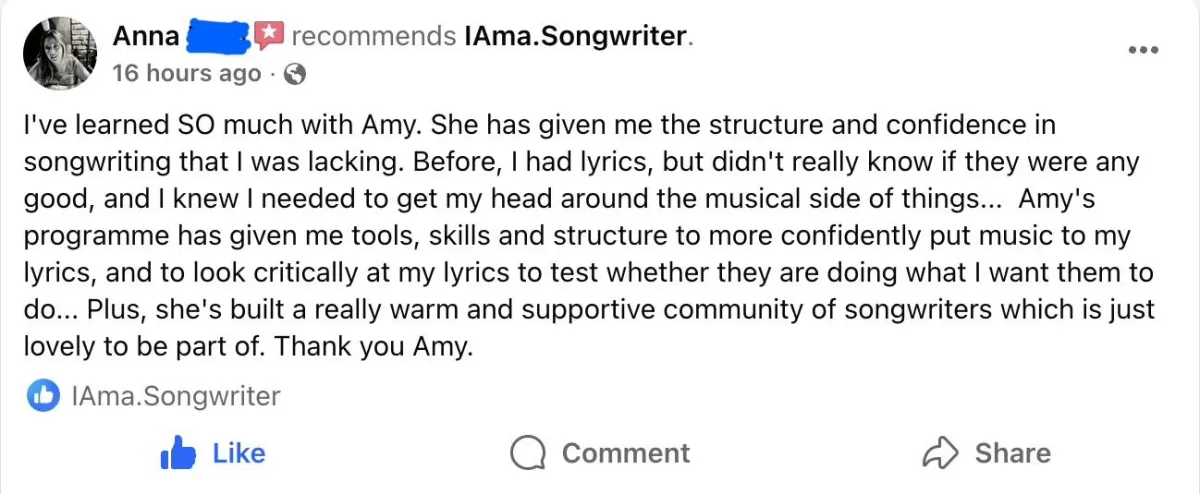Click the "16 hours ago" timestamp
The image size is (1200, 494).
click(187, 73)
